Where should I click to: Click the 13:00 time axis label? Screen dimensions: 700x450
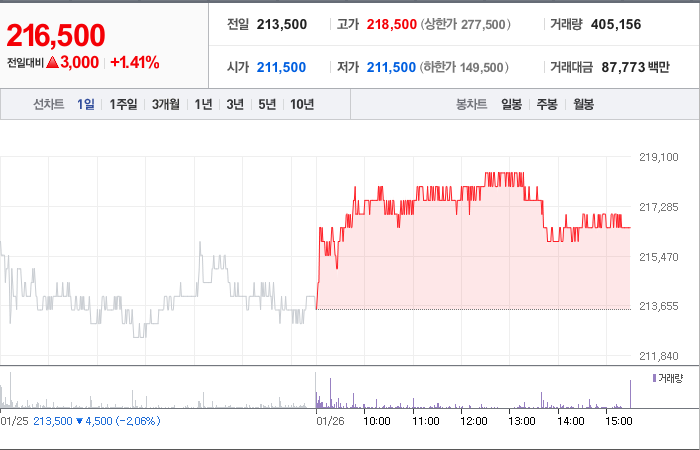(x=522, y=421)
